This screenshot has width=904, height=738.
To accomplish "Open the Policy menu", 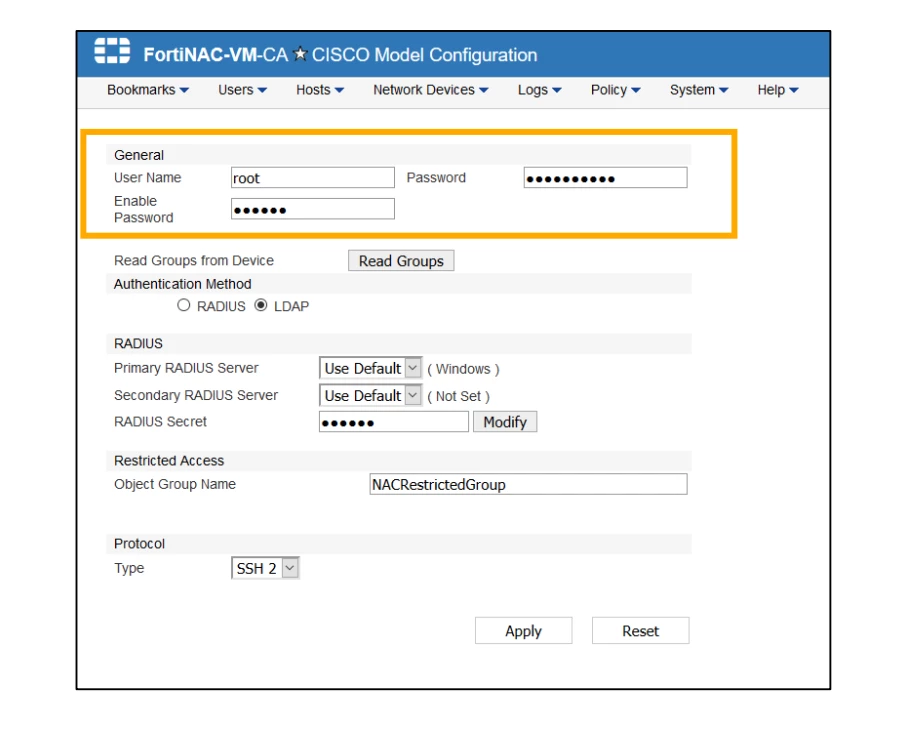I will 615,90.
